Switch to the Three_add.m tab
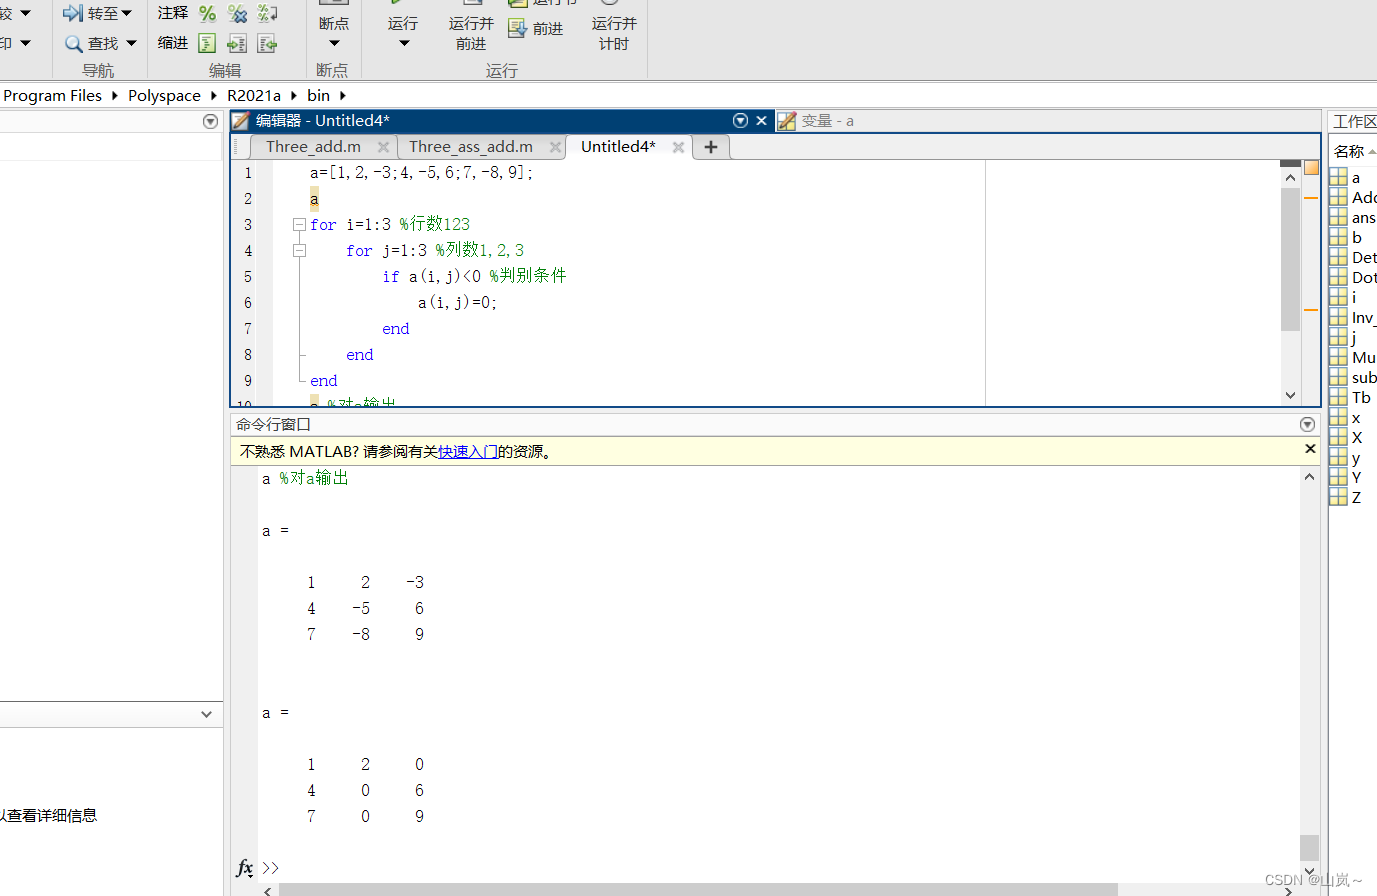This screenshot has height=896, width=1377. (x=313, y=147)
